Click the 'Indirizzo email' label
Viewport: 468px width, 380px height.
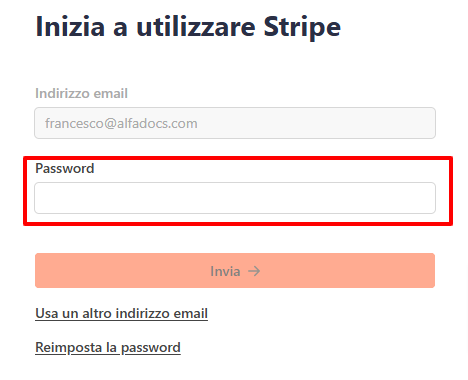[82, 93]
